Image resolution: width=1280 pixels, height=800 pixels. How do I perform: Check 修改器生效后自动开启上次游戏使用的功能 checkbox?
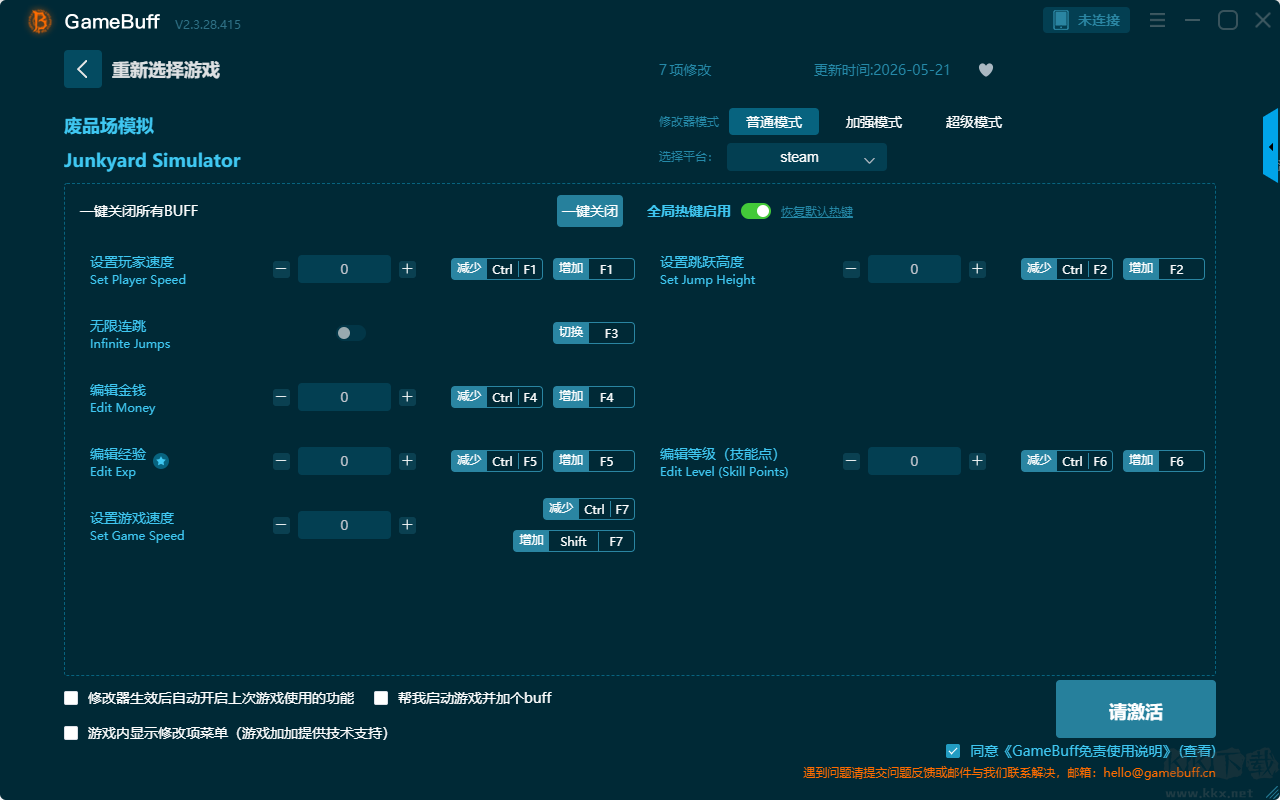(71, 698)
